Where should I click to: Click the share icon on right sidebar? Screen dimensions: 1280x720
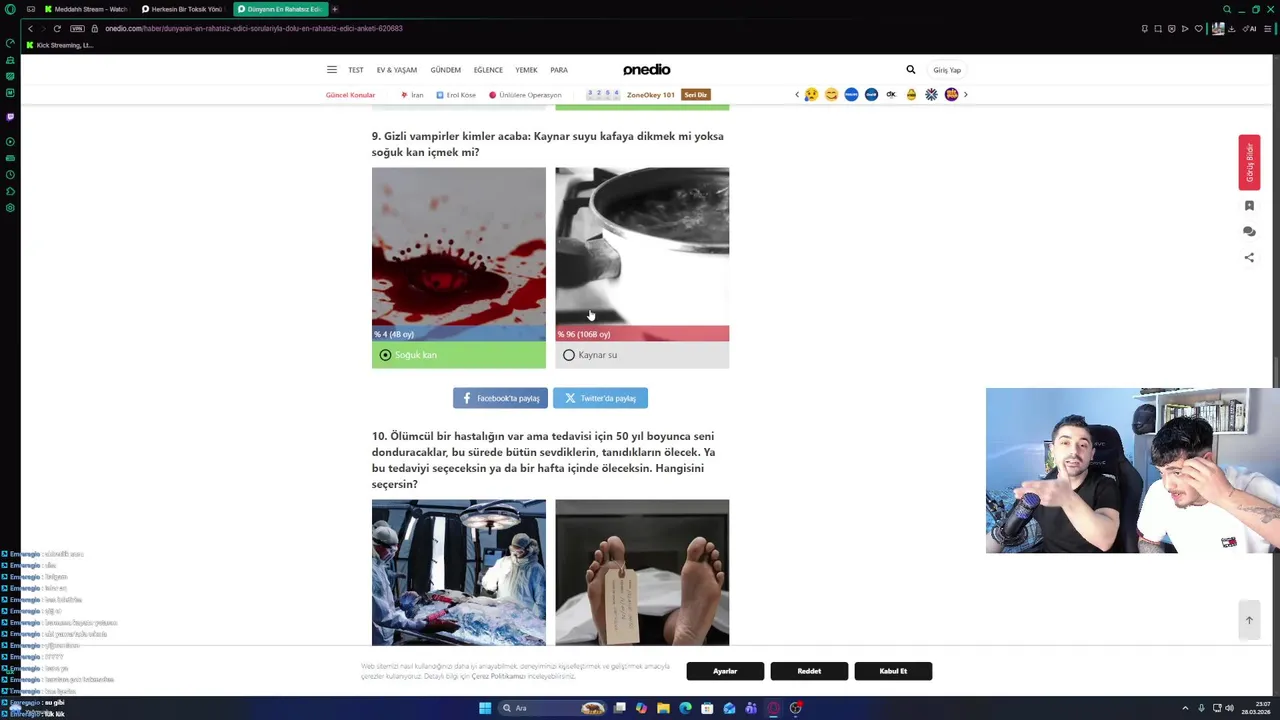(1249, 257)
